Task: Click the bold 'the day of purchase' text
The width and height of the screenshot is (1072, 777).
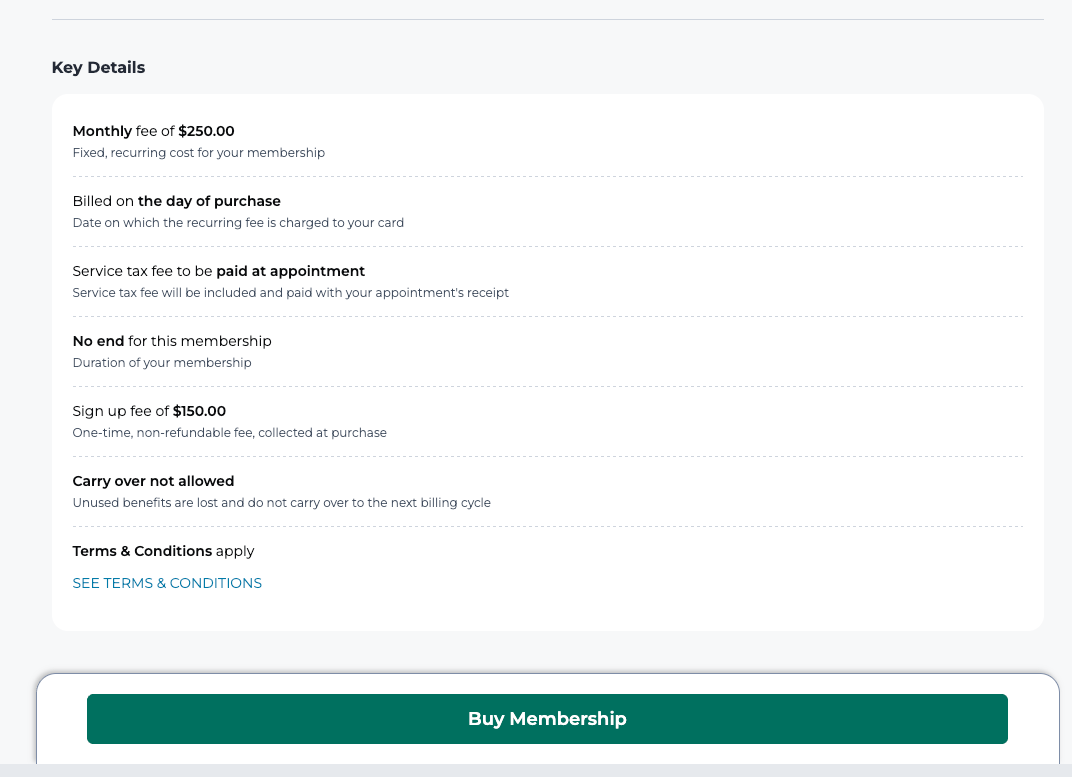Action: (x=209, y=201)
